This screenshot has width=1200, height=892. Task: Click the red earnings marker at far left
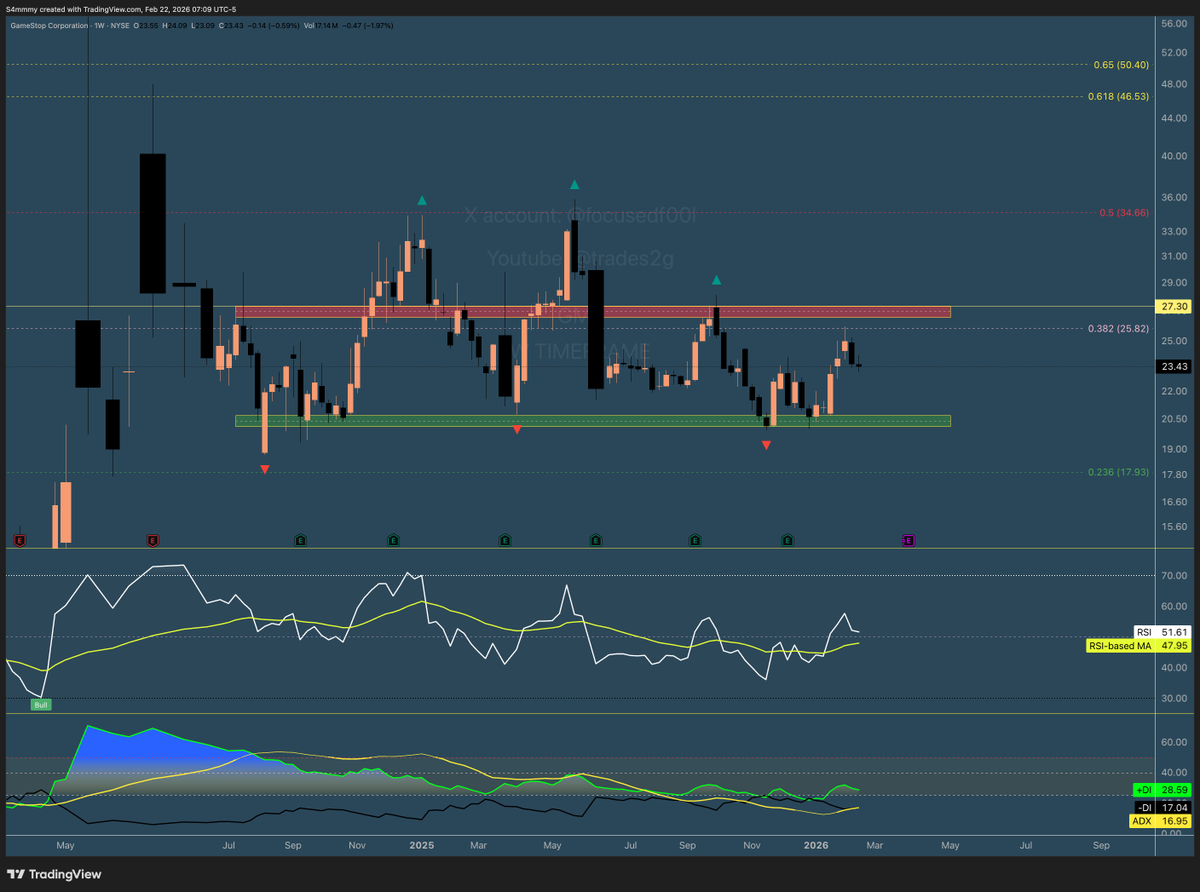point(19,540)
